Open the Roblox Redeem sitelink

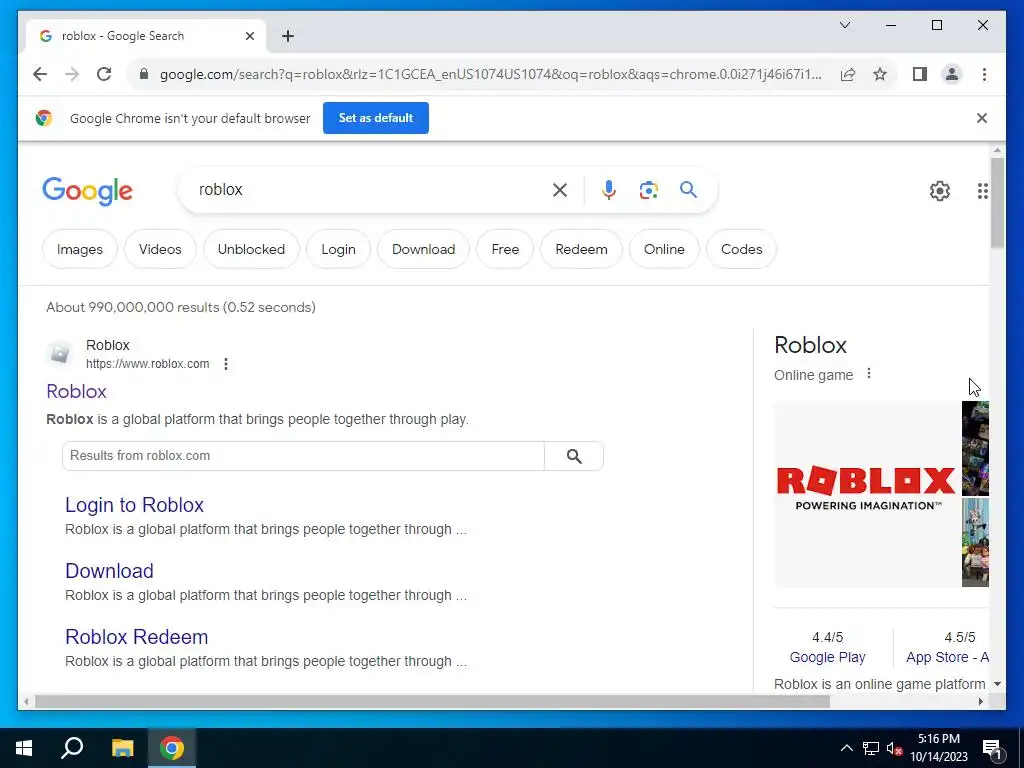(x=136, y=637)
